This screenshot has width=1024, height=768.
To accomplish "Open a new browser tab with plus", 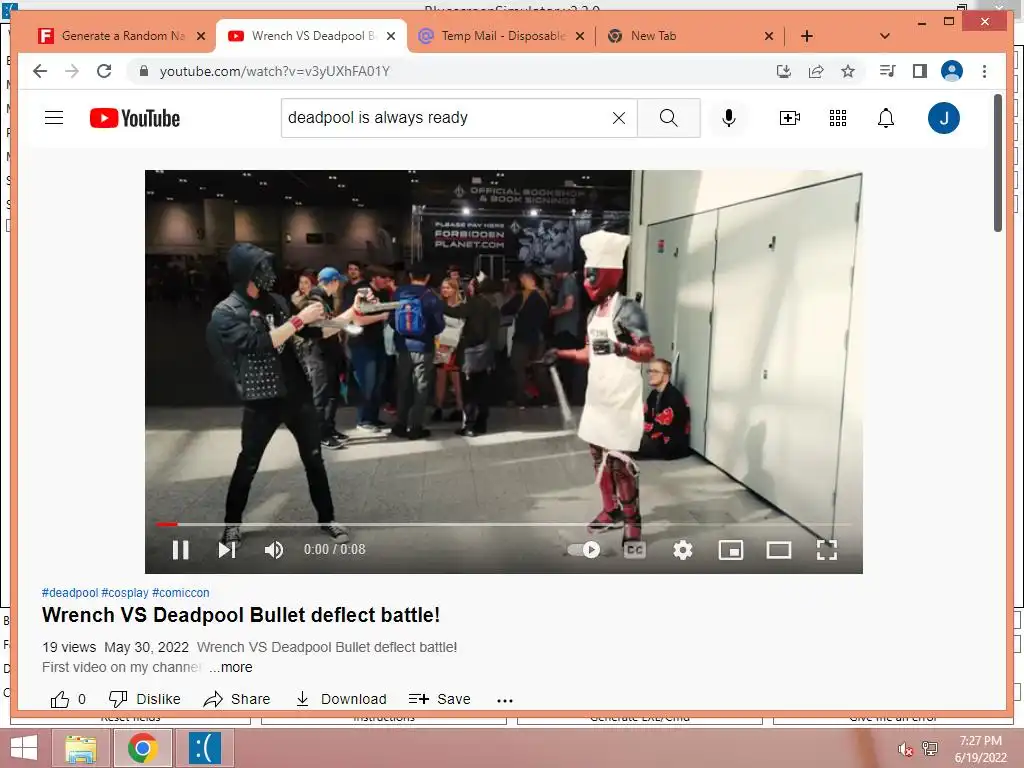I will (807, 36).
